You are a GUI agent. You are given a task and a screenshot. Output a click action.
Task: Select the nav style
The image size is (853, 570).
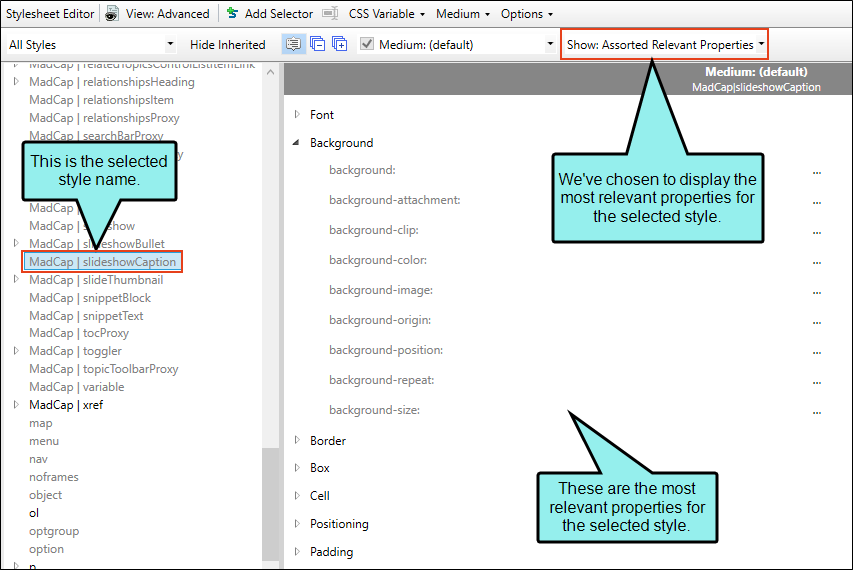pyautogui.click(x=38, y=459)
